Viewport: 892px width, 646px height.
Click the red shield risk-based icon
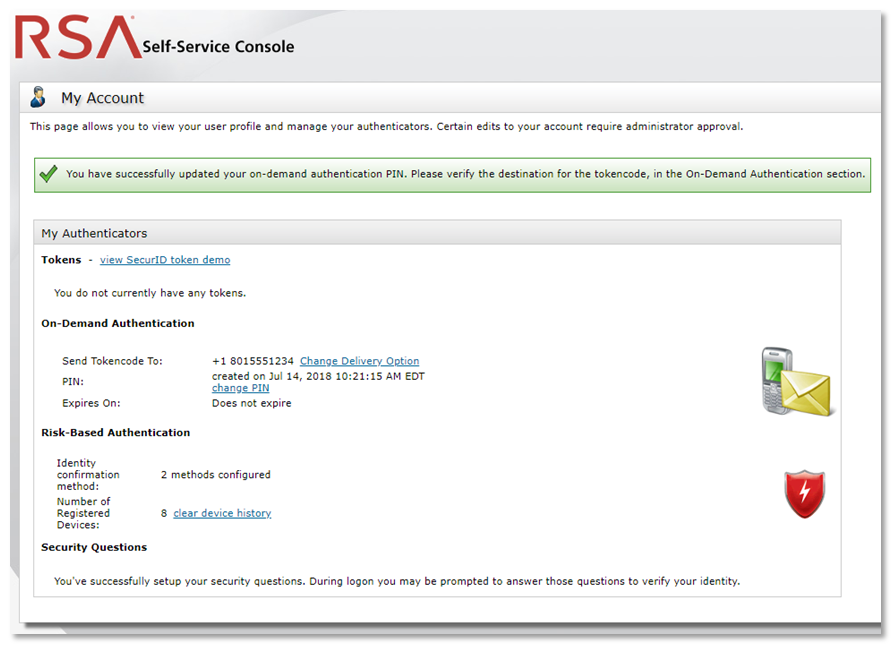(804, 494)
